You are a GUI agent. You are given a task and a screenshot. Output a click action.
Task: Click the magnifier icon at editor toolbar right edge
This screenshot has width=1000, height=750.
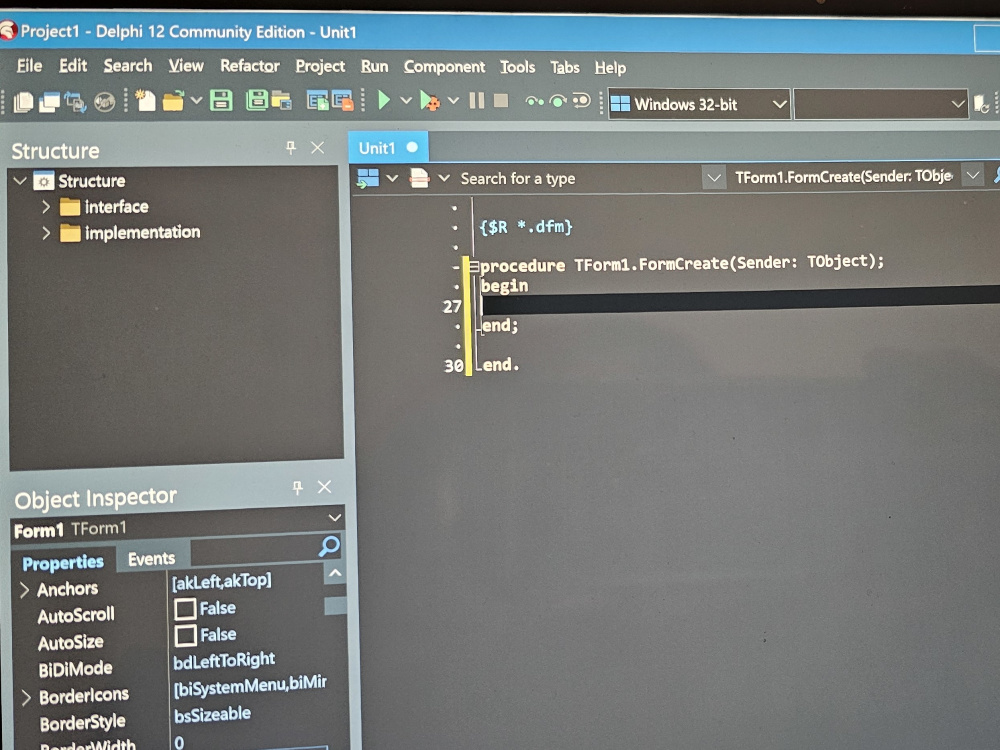tap(996, 175)
